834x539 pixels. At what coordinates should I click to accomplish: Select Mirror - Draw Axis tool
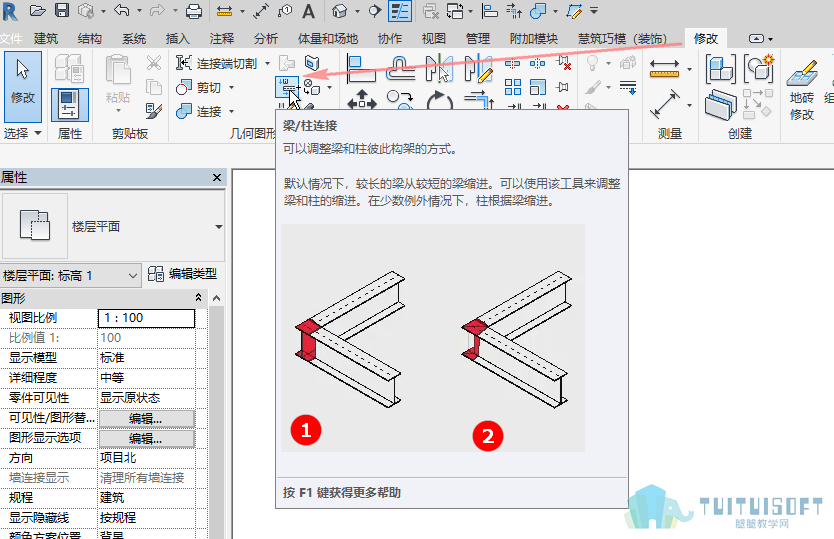click(478, 69)
